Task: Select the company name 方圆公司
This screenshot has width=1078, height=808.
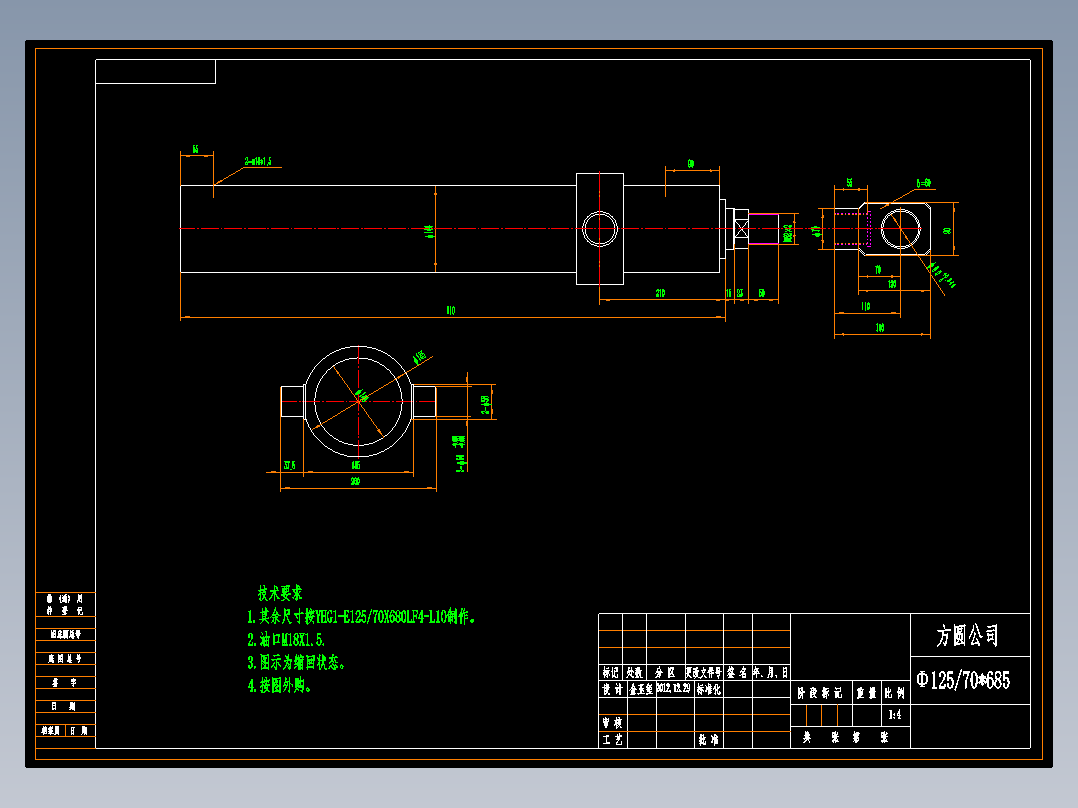Action: point(967,635)
